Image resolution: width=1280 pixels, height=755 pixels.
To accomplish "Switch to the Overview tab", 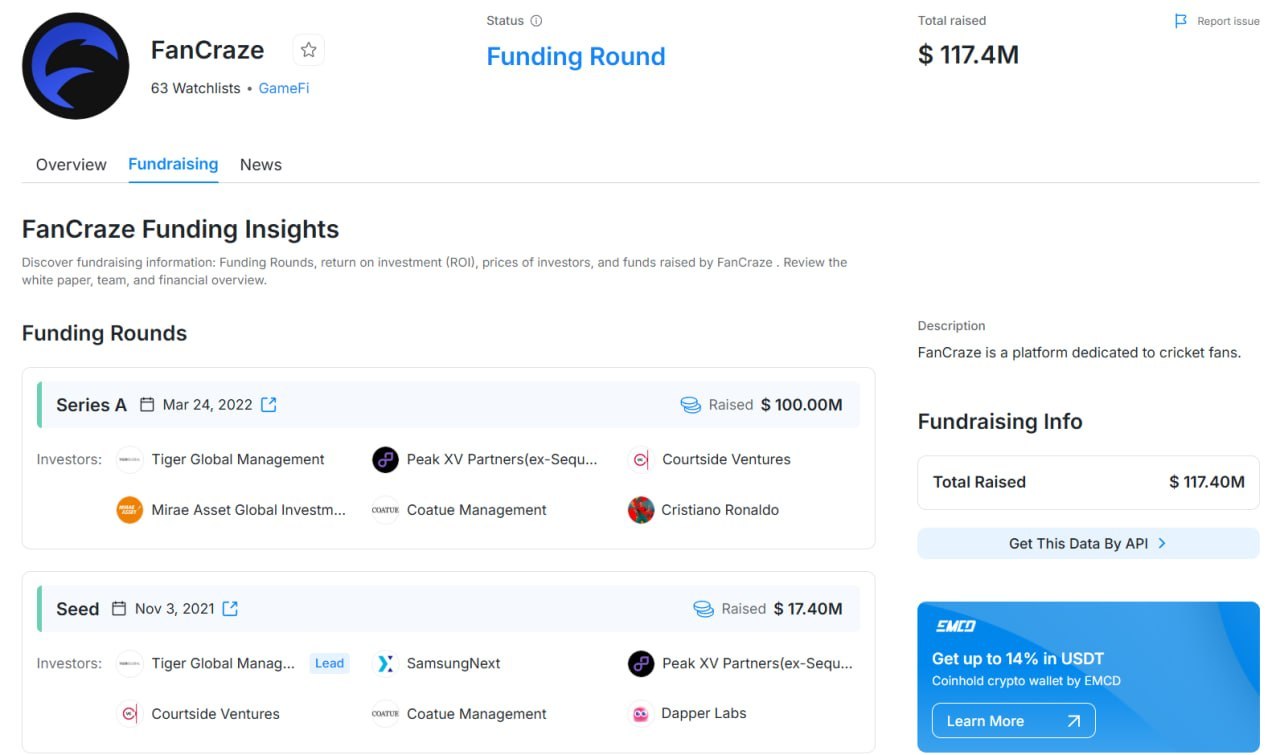I will [x=71, y=165].
